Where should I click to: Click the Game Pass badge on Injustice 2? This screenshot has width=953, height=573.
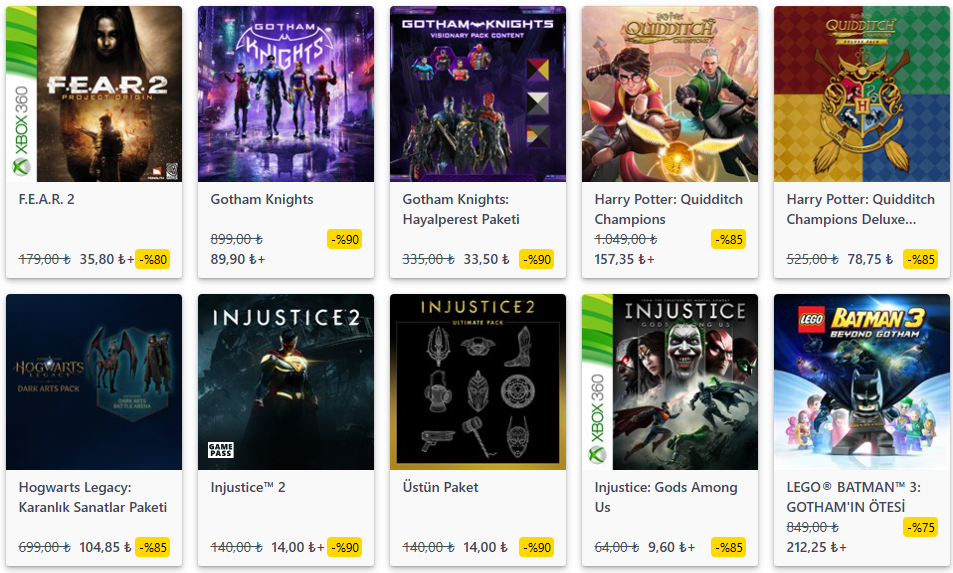click(x=220, y=450)
